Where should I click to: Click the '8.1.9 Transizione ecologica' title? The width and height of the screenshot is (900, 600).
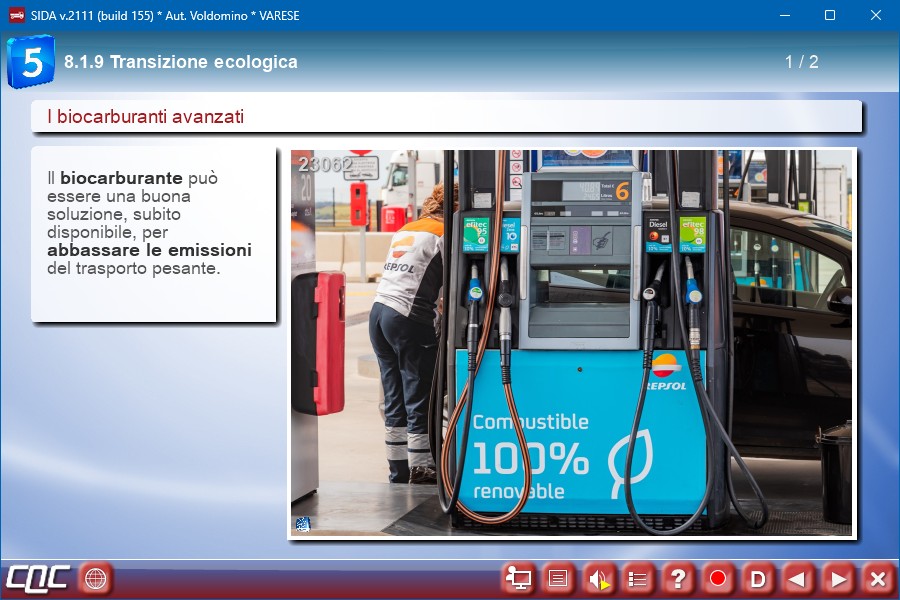click(x=181, y=62)
